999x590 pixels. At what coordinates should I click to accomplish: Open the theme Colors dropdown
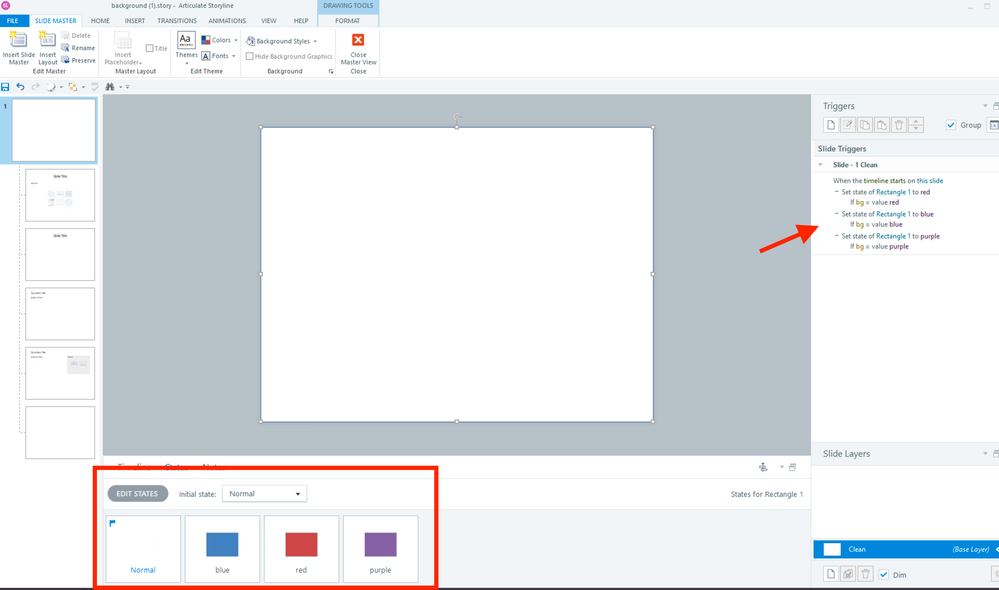point(219,40)
